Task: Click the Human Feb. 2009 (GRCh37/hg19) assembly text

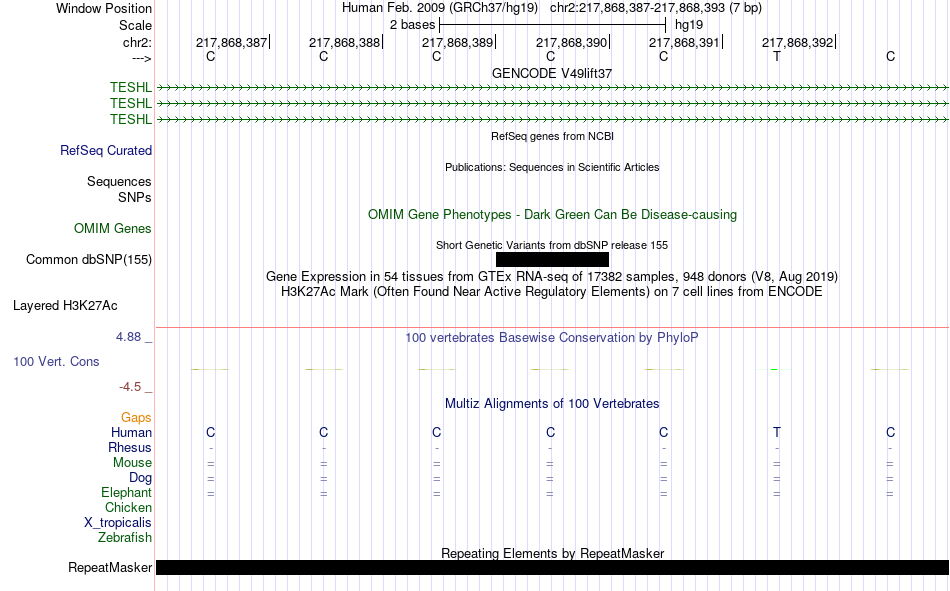Action: (x=439, y=8)
